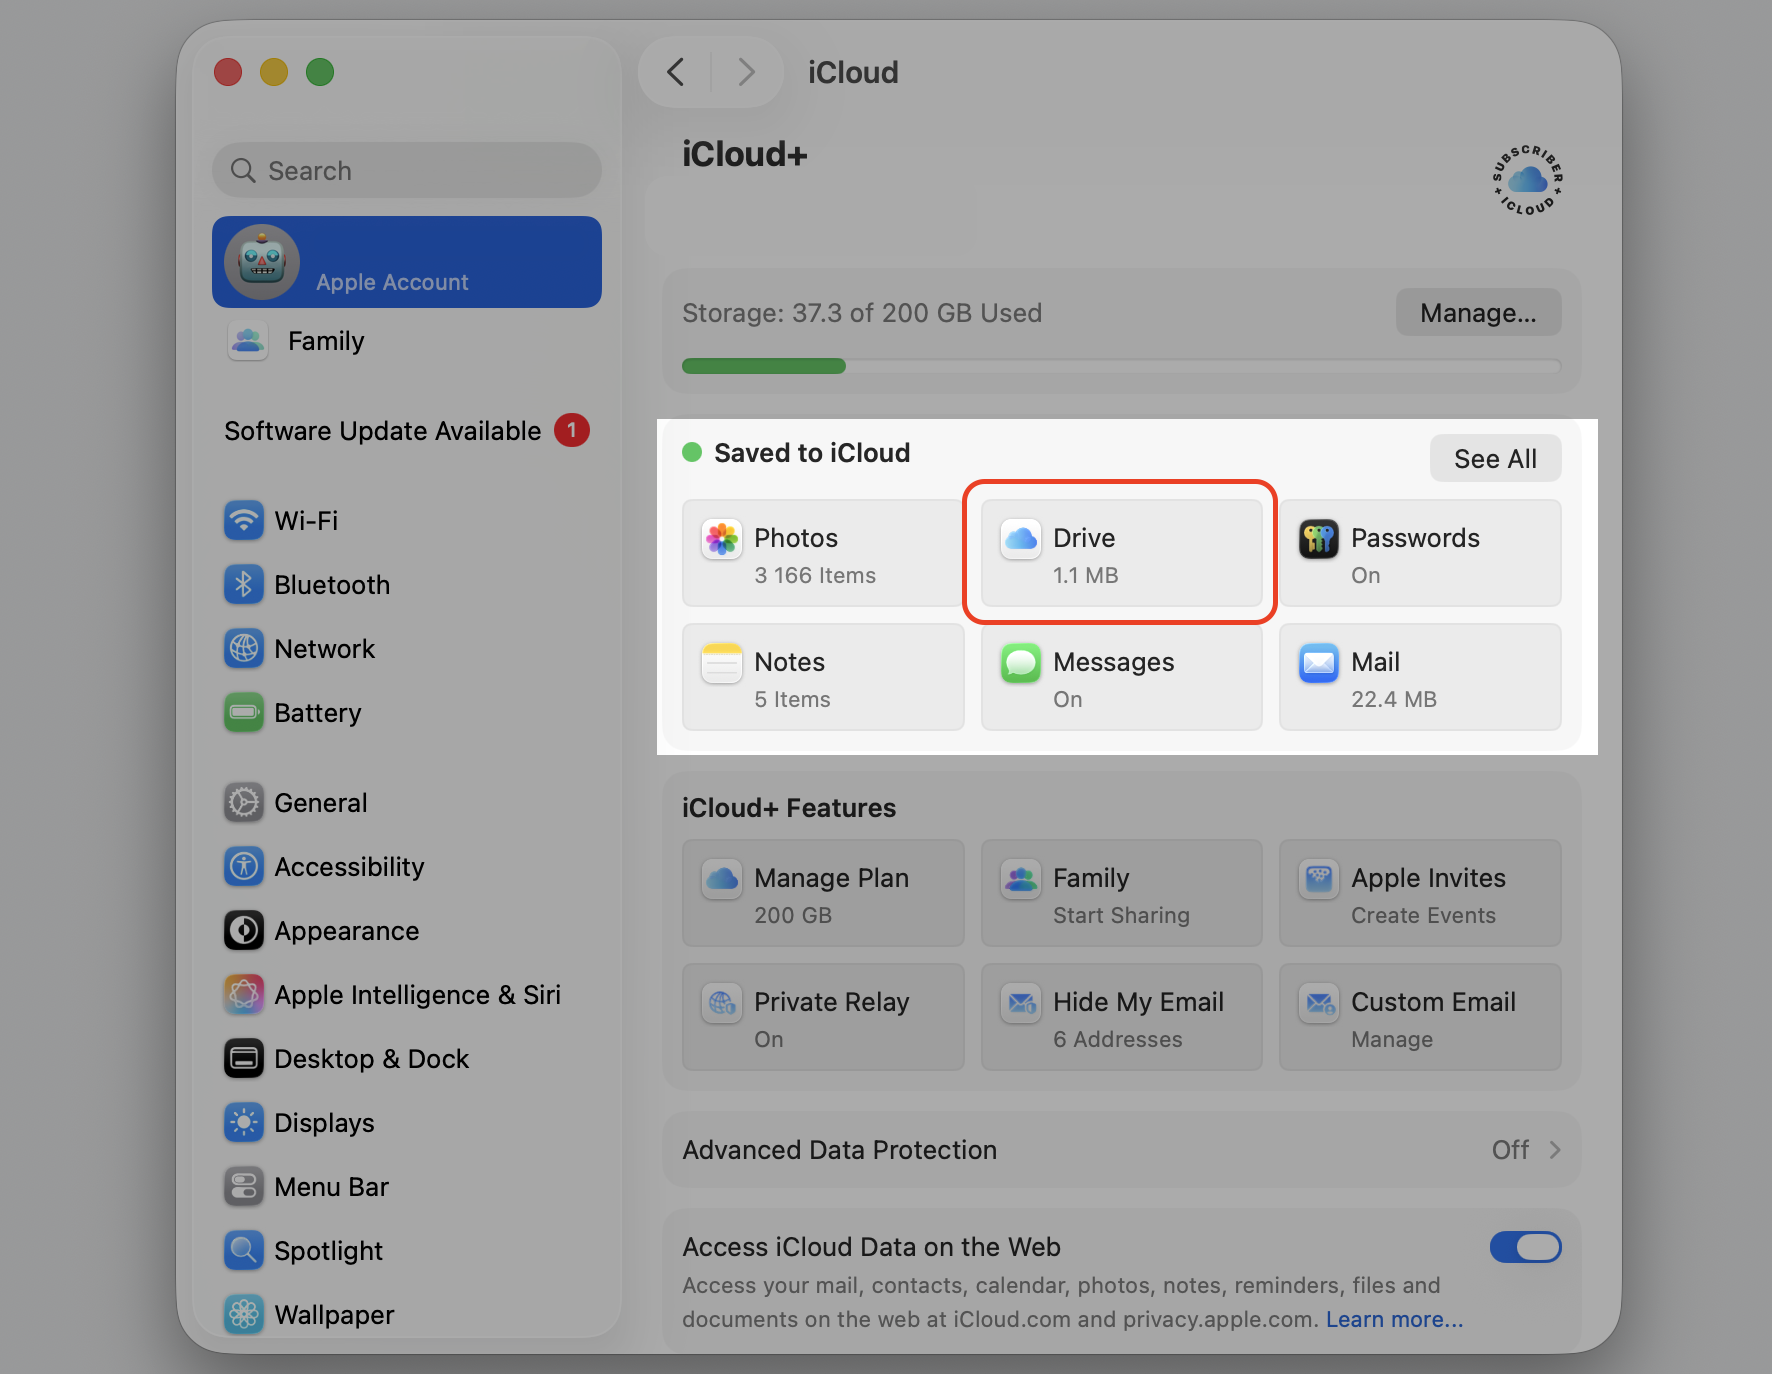Click the Manage... storage button
The height and width of the screenshot is (1374, 1772).
(1478, 313)
